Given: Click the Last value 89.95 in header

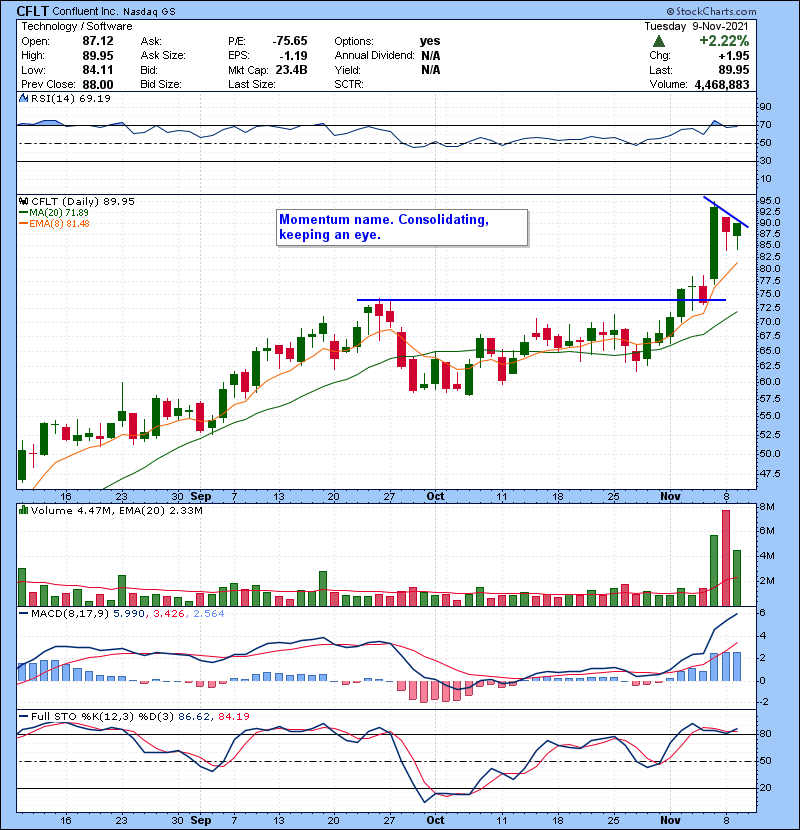Looking at the screenshot, I should (733, 70).
